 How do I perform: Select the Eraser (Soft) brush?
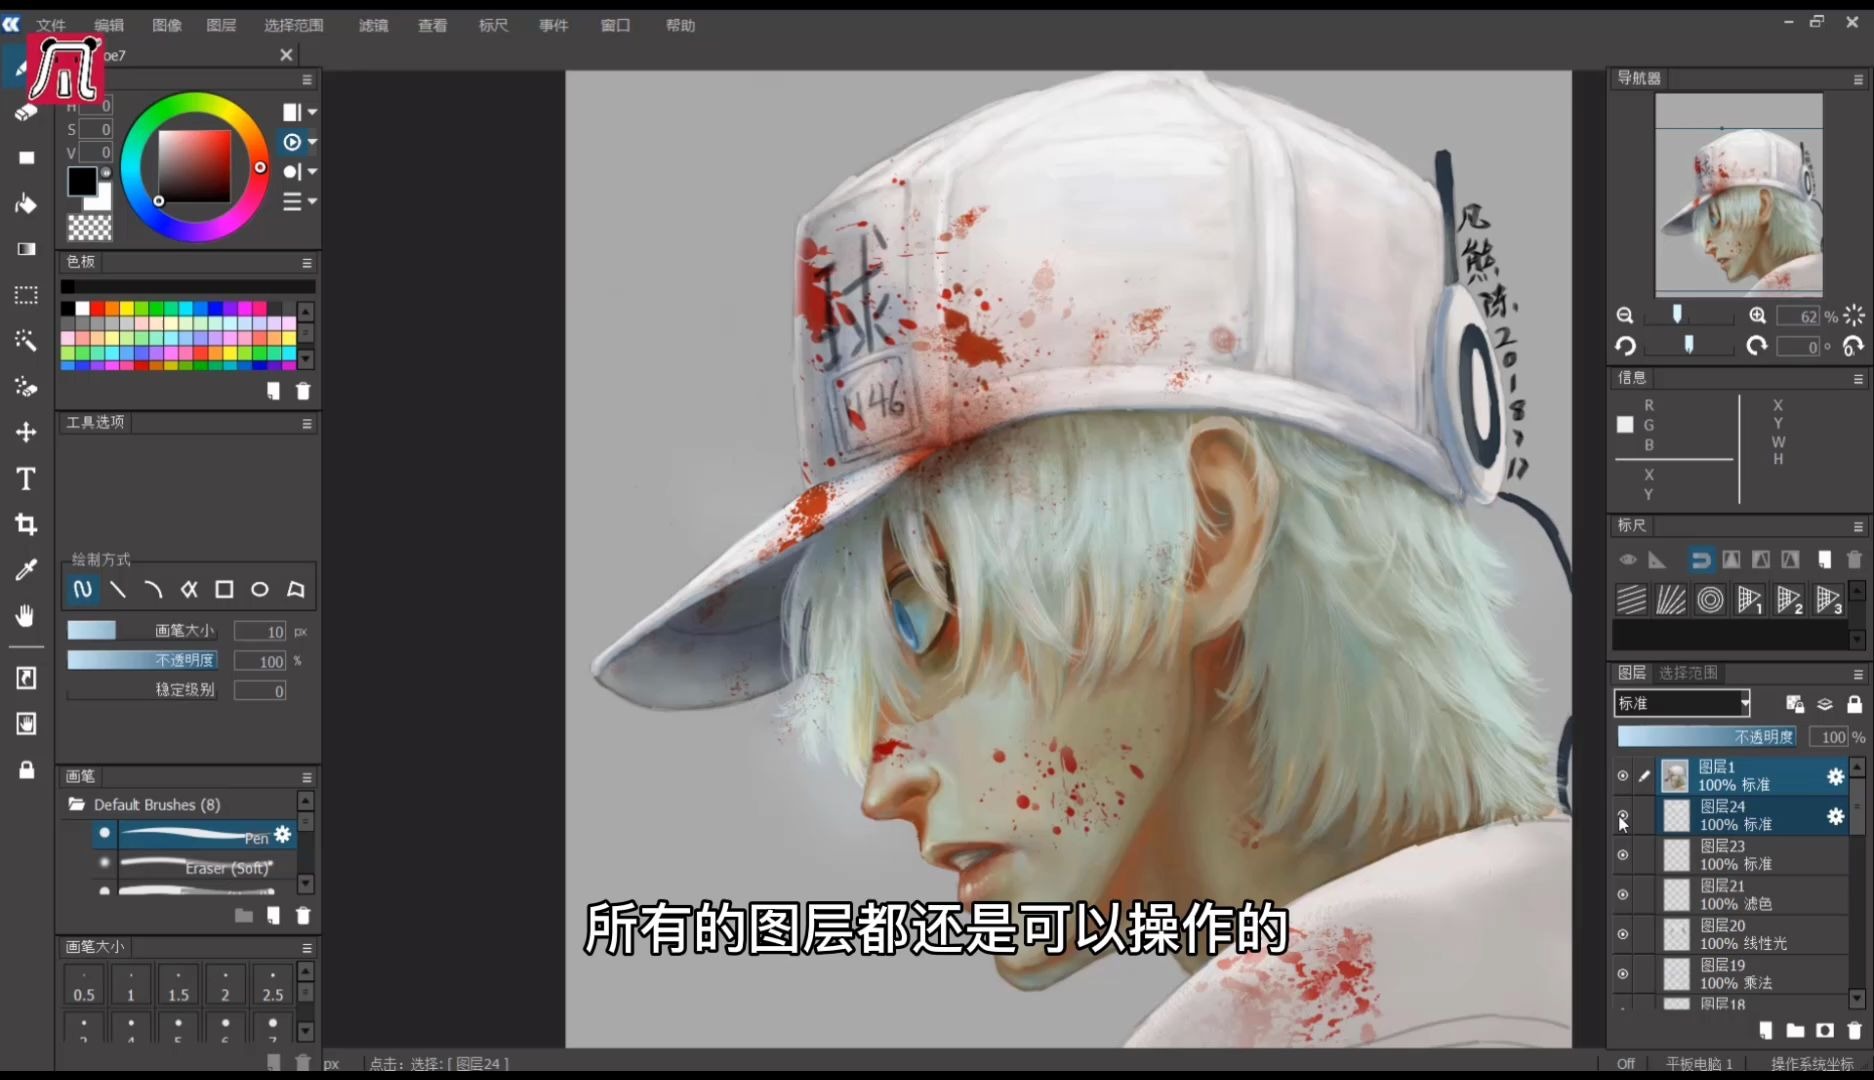tap(195, 865)
